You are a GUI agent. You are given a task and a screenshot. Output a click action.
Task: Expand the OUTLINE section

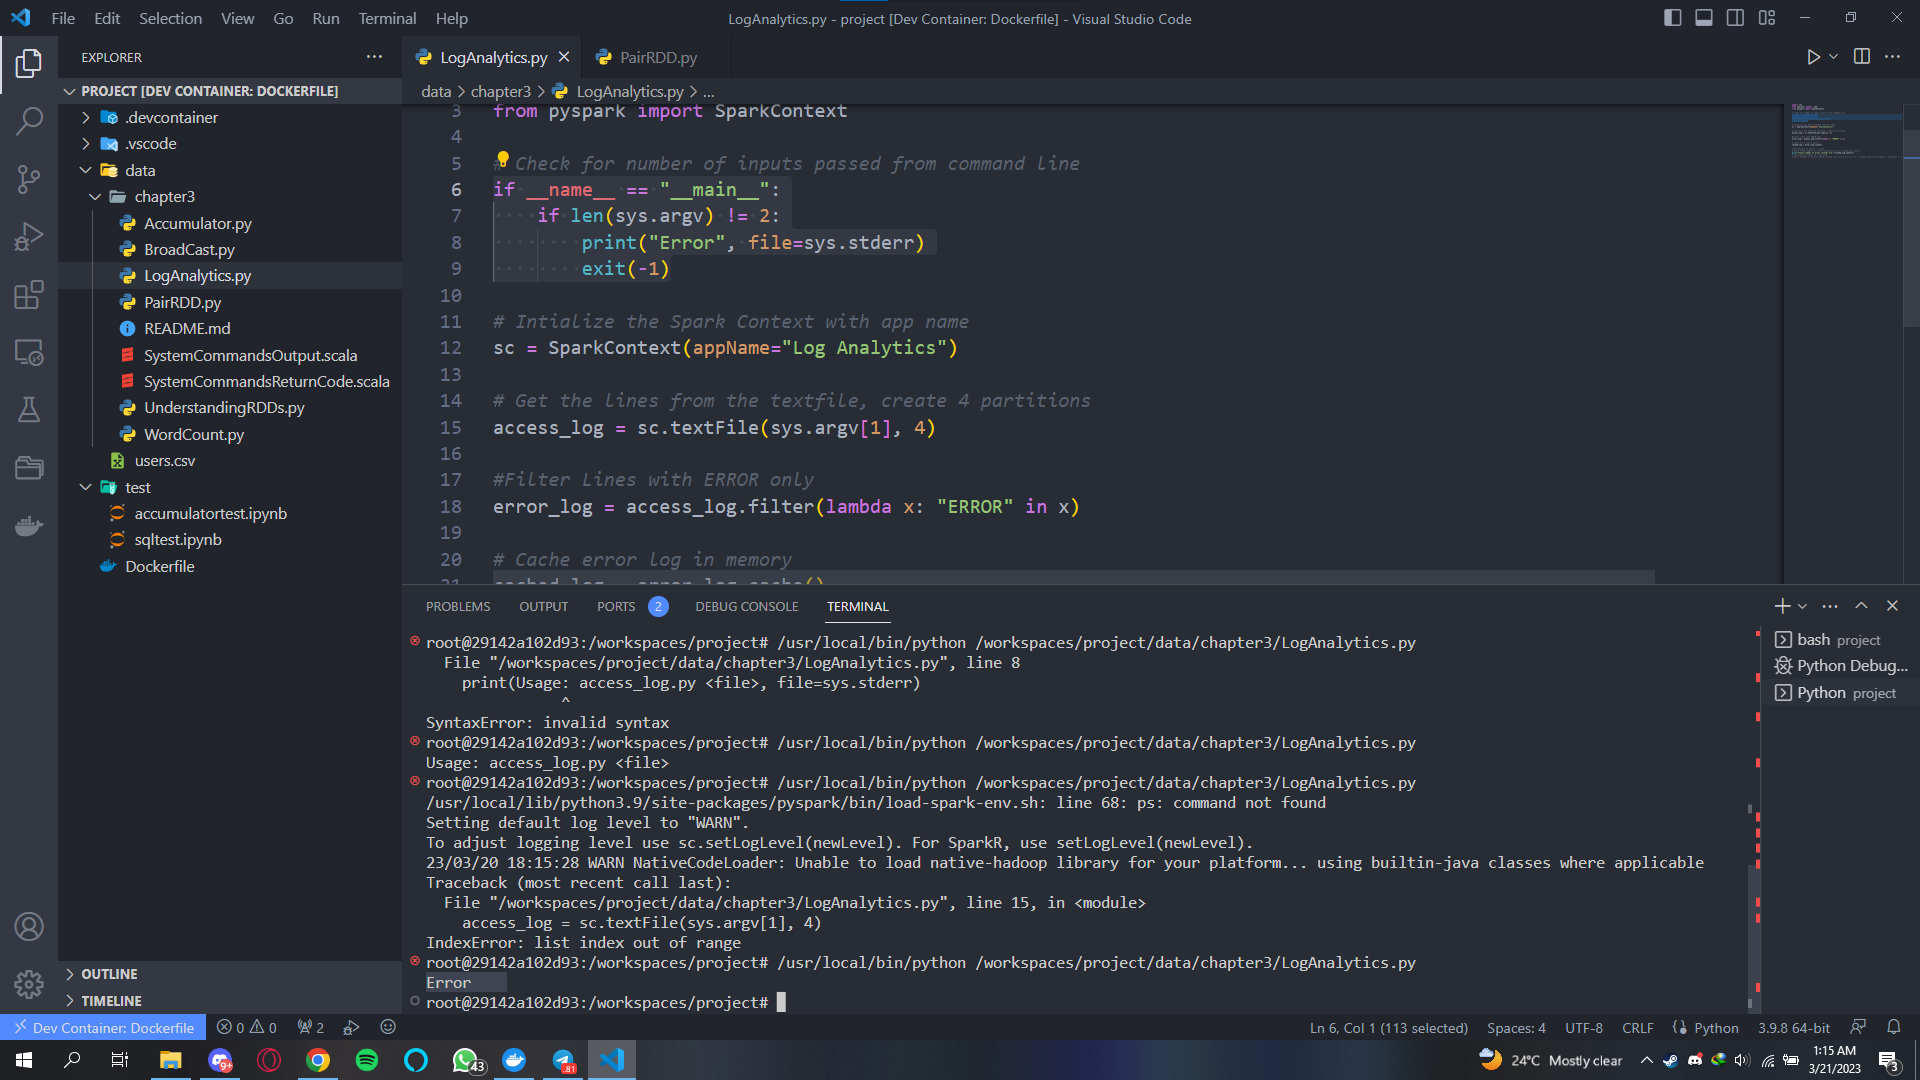tap(108, 973)
